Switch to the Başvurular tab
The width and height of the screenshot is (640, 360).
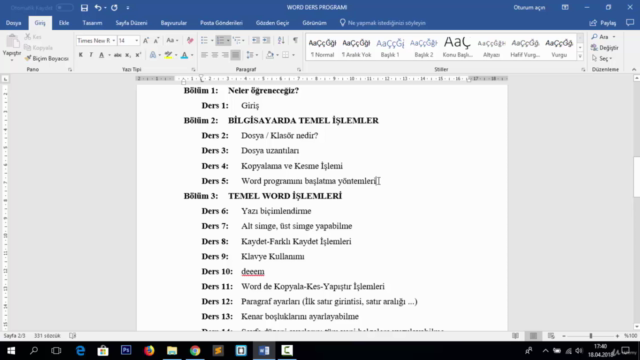pos(173,23)
